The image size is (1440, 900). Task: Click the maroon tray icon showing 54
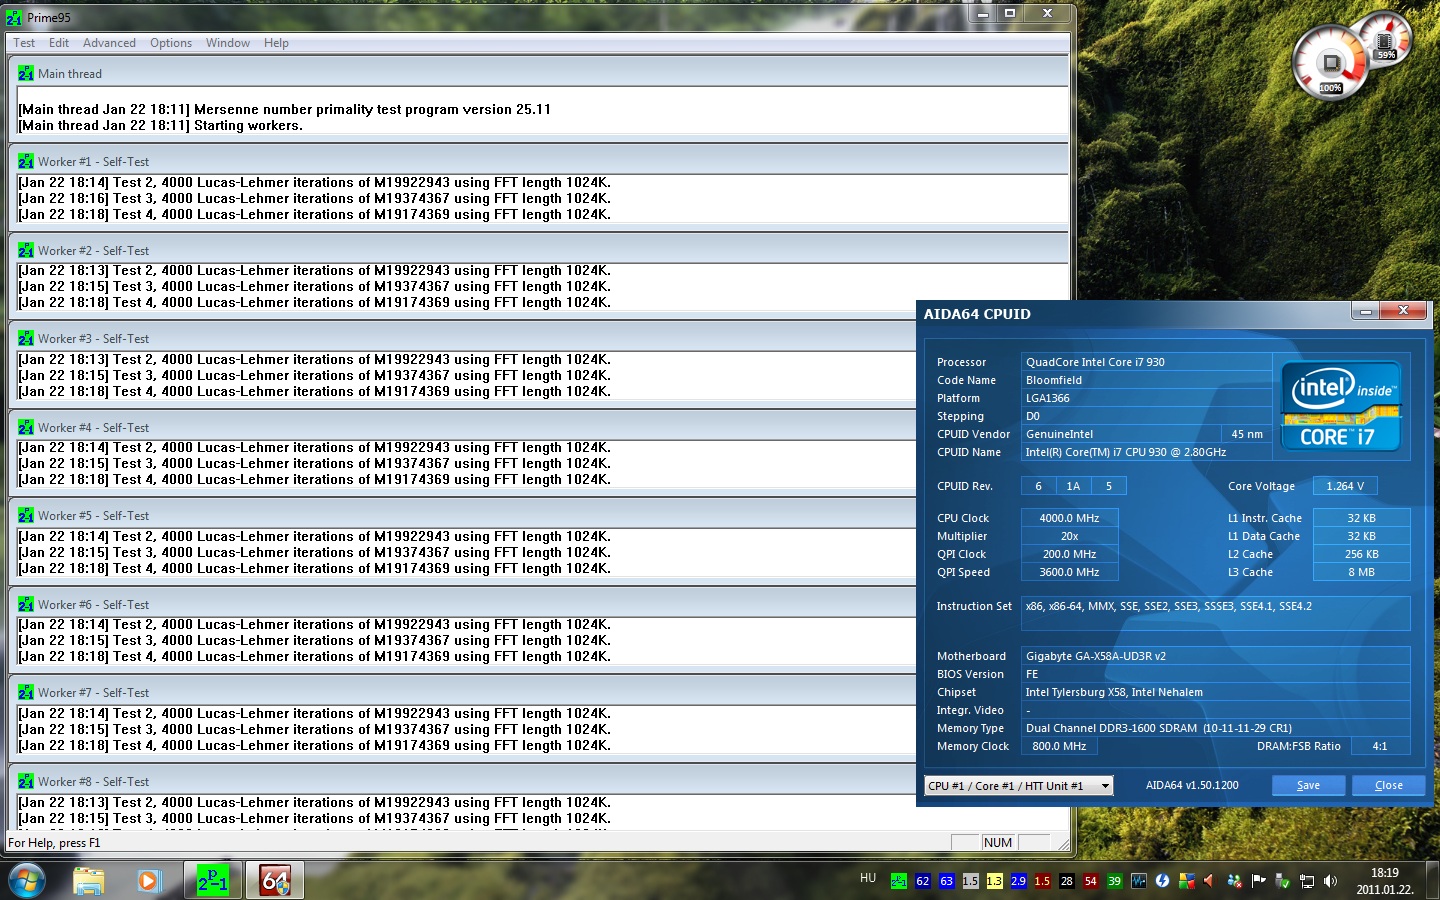click(1090, 881)
